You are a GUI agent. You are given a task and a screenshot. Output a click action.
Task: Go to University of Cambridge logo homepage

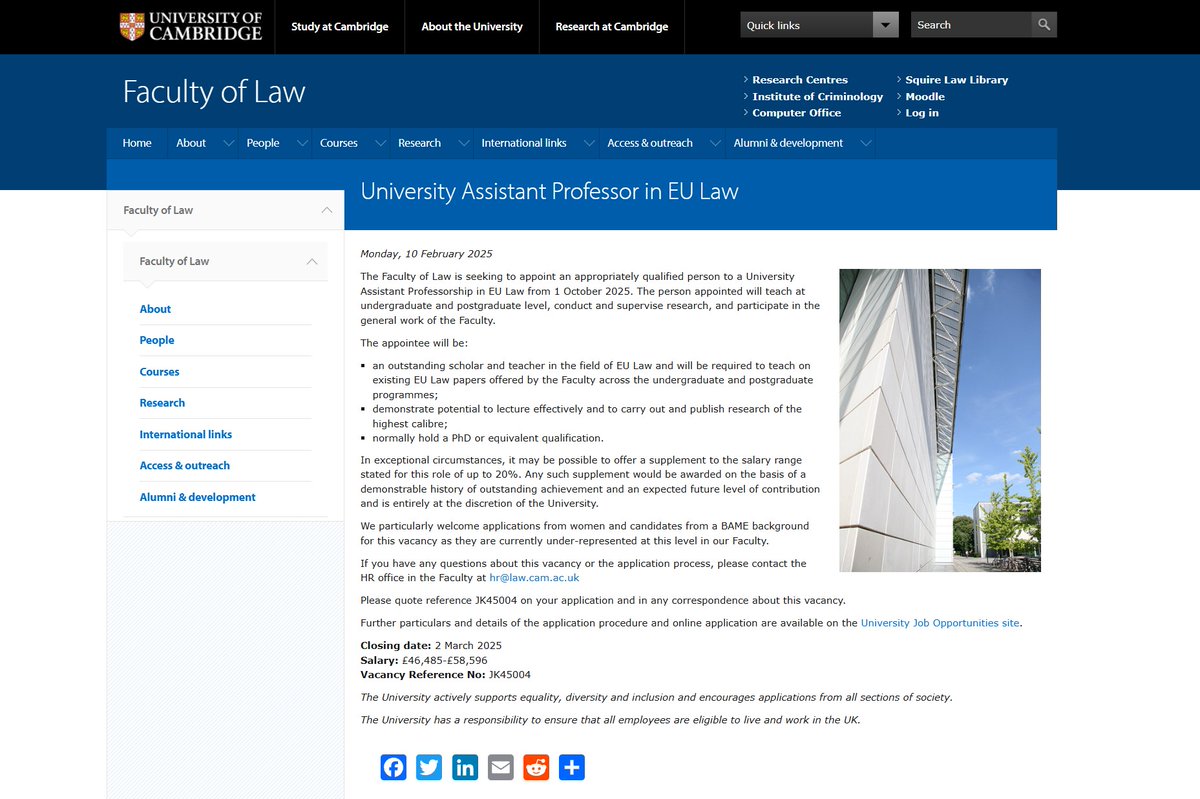click(190, 26)
